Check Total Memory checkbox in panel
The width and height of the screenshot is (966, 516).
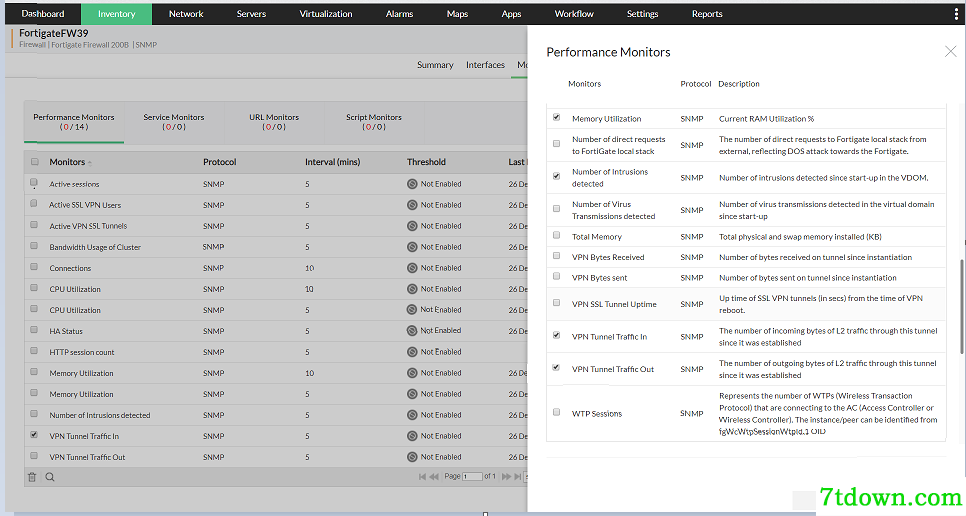(556, 235)
